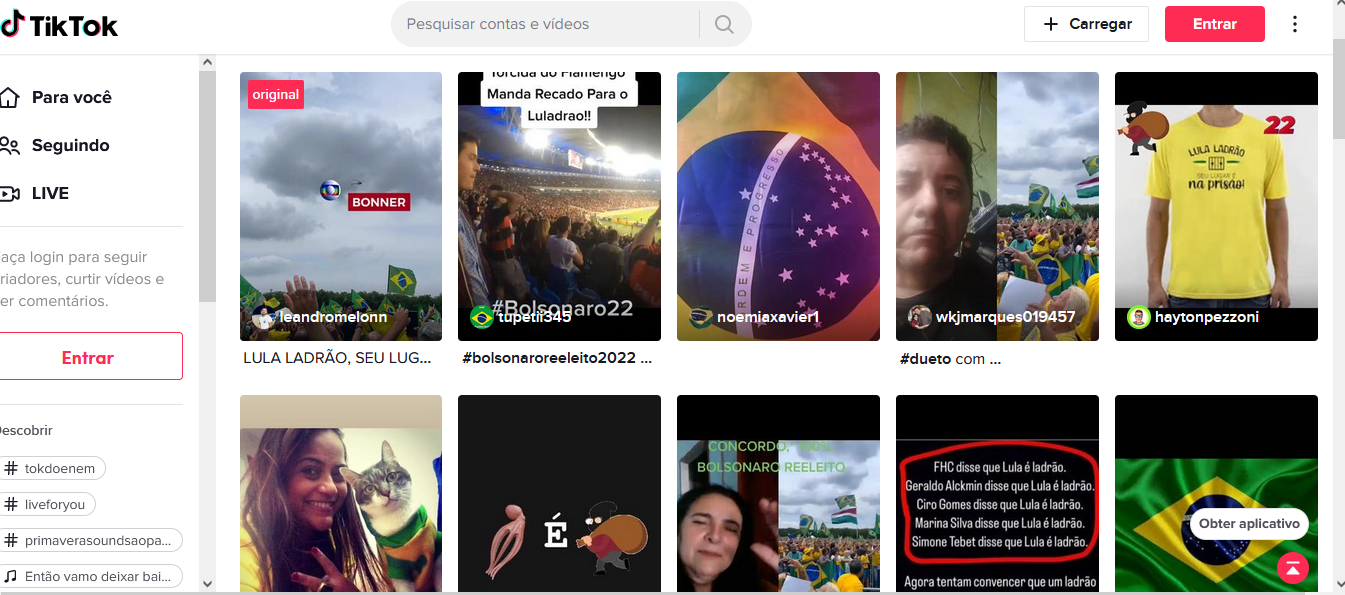Image resolution: width=1345 pixels, height=595 pixels.
Task: Open leandromelonn's BONNER video thumbnail
Action: (x=341, y=206)
